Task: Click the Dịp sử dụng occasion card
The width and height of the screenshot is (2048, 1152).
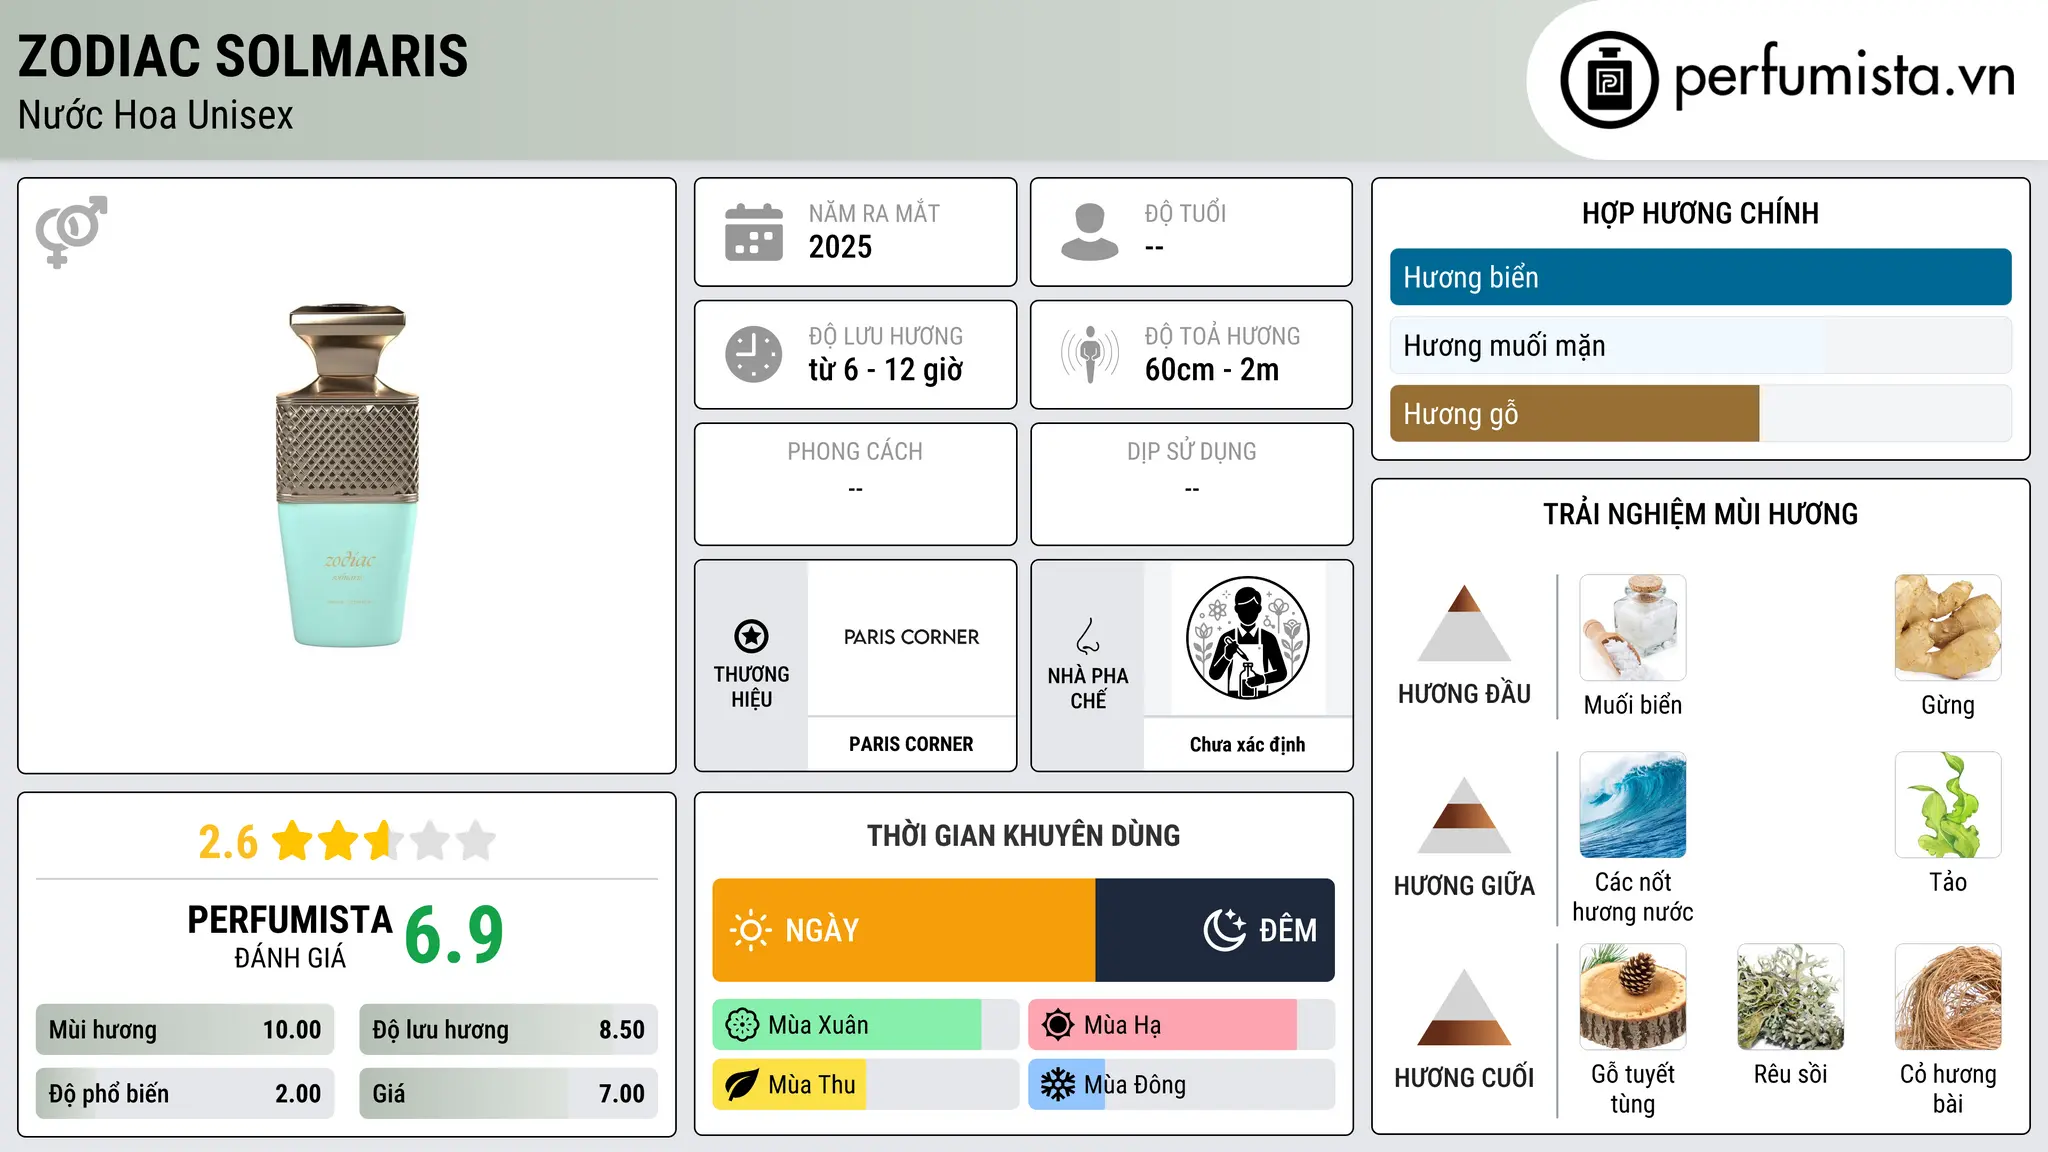Action: tap(1191, 484)
